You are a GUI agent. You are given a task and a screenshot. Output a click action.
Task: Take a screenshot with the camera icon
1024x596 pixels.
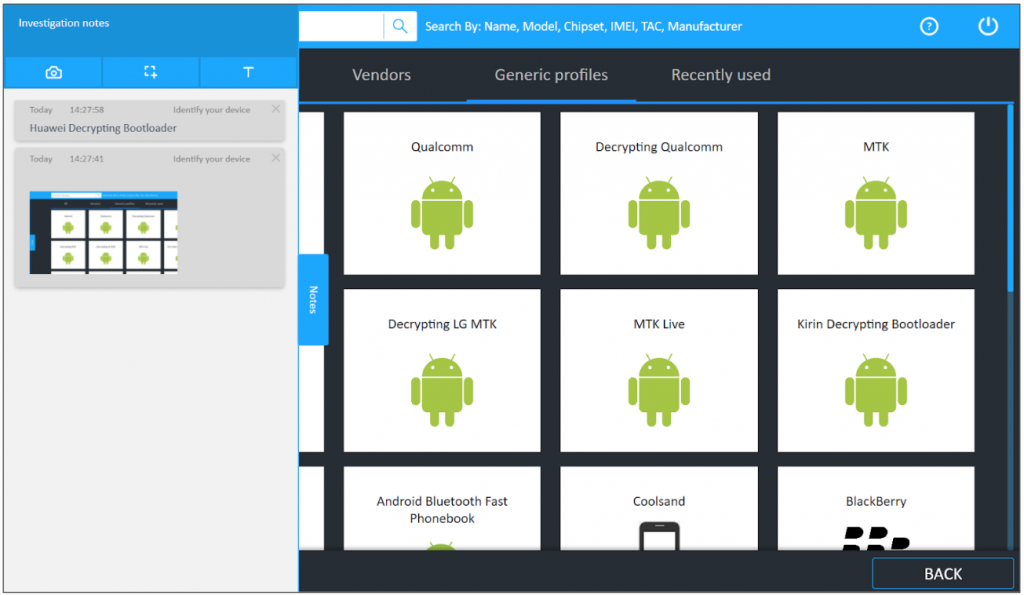pyautogui.click(x=54, y=72)
